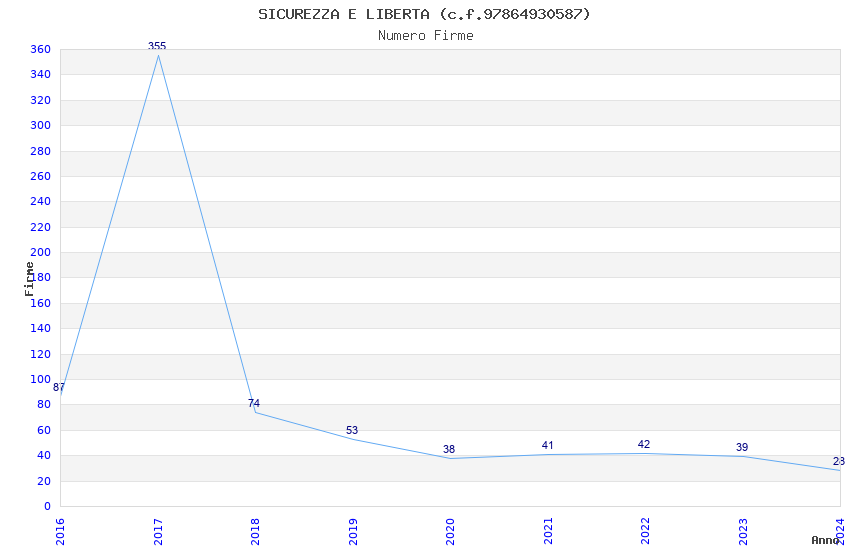Click the subtitle Numero Firme
Image resolution: width=850 pixels, height=550 pixels.
(x=426, y=35)
